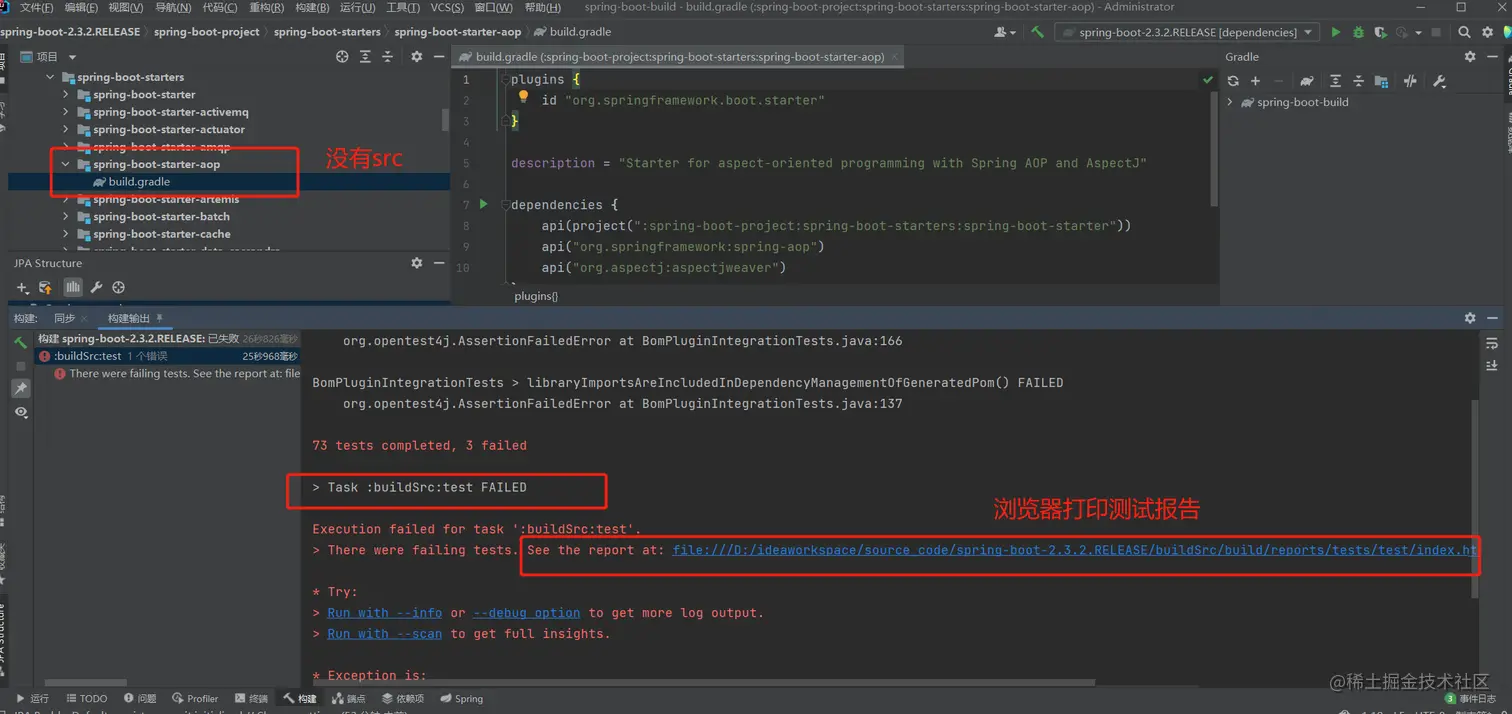Run with coverage using the shield icon
The height and width of the screenshot is (714, 1512).
[1380, 32]
